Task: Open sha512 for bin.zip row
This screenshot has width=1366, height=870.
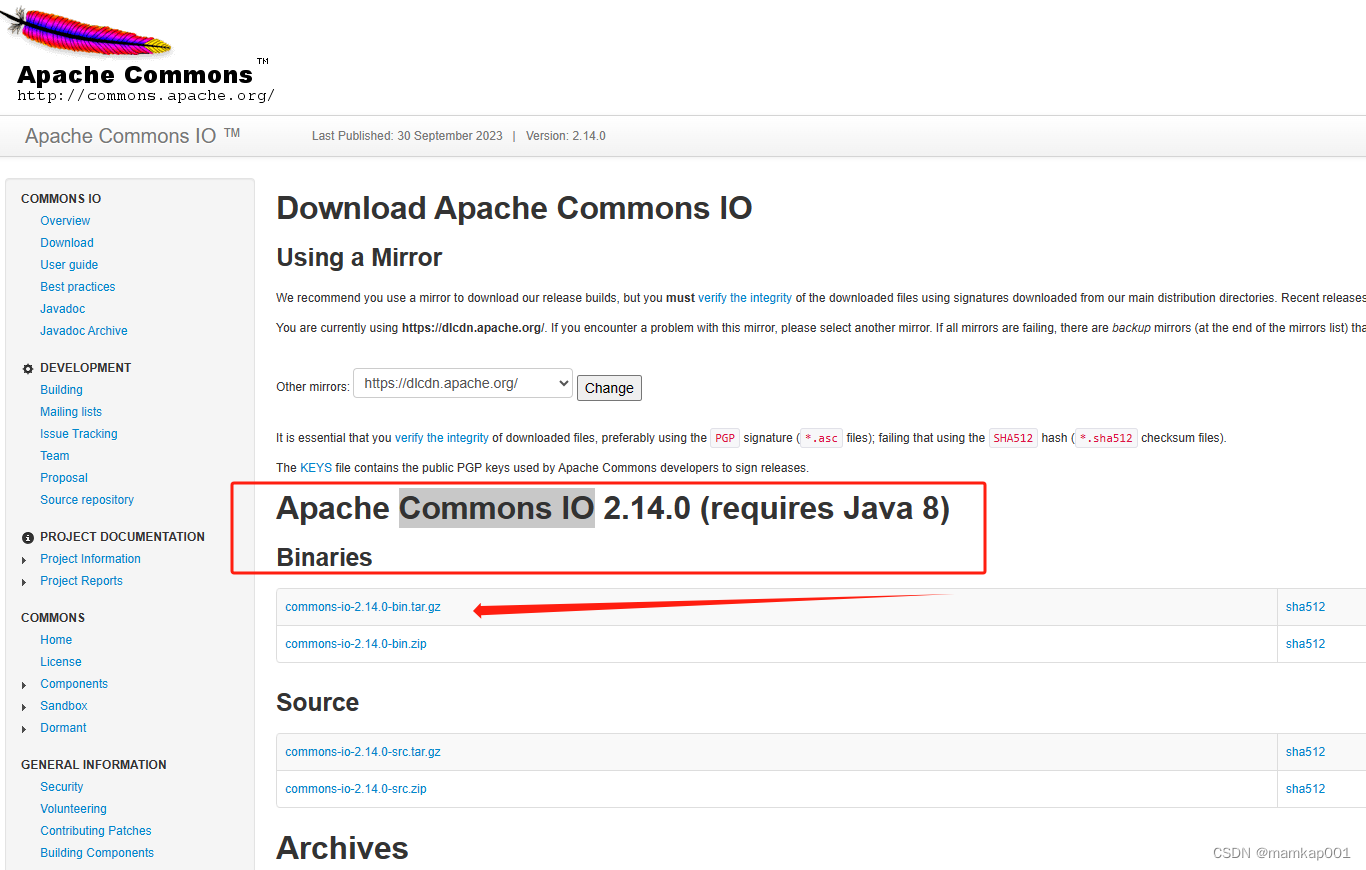Action: pyautogui.click(x=1305, y=644)
